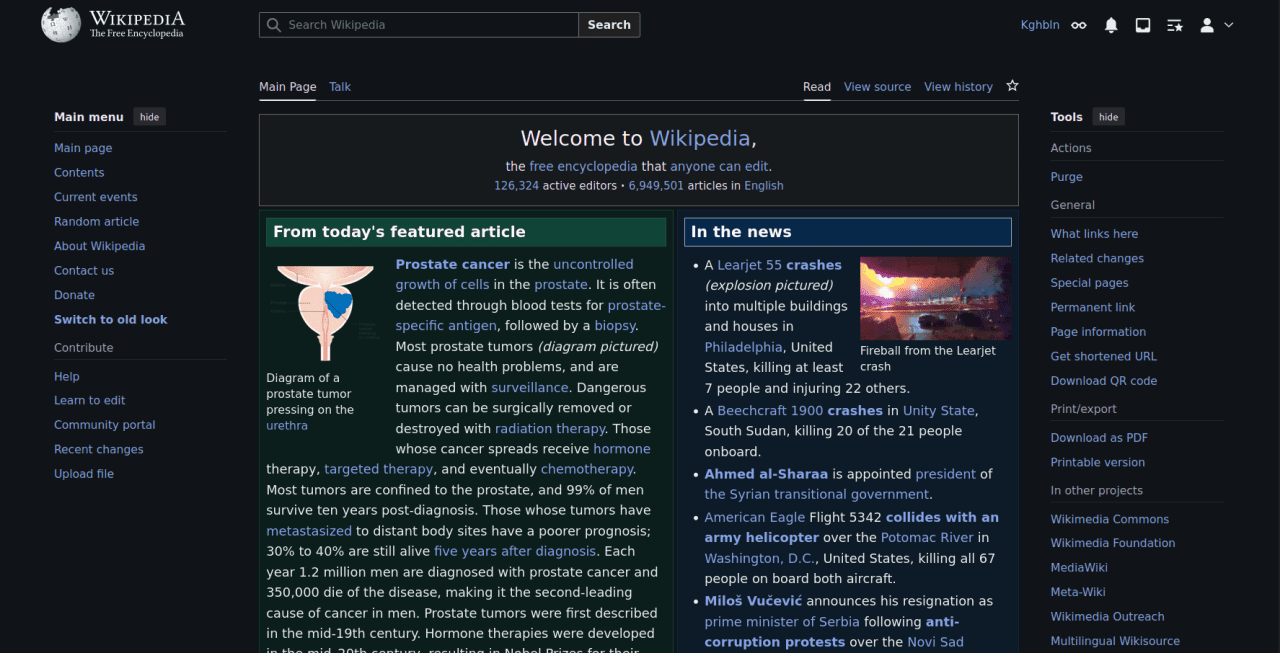
Task: Click Purge in Tools
Action: [1066, 177]
